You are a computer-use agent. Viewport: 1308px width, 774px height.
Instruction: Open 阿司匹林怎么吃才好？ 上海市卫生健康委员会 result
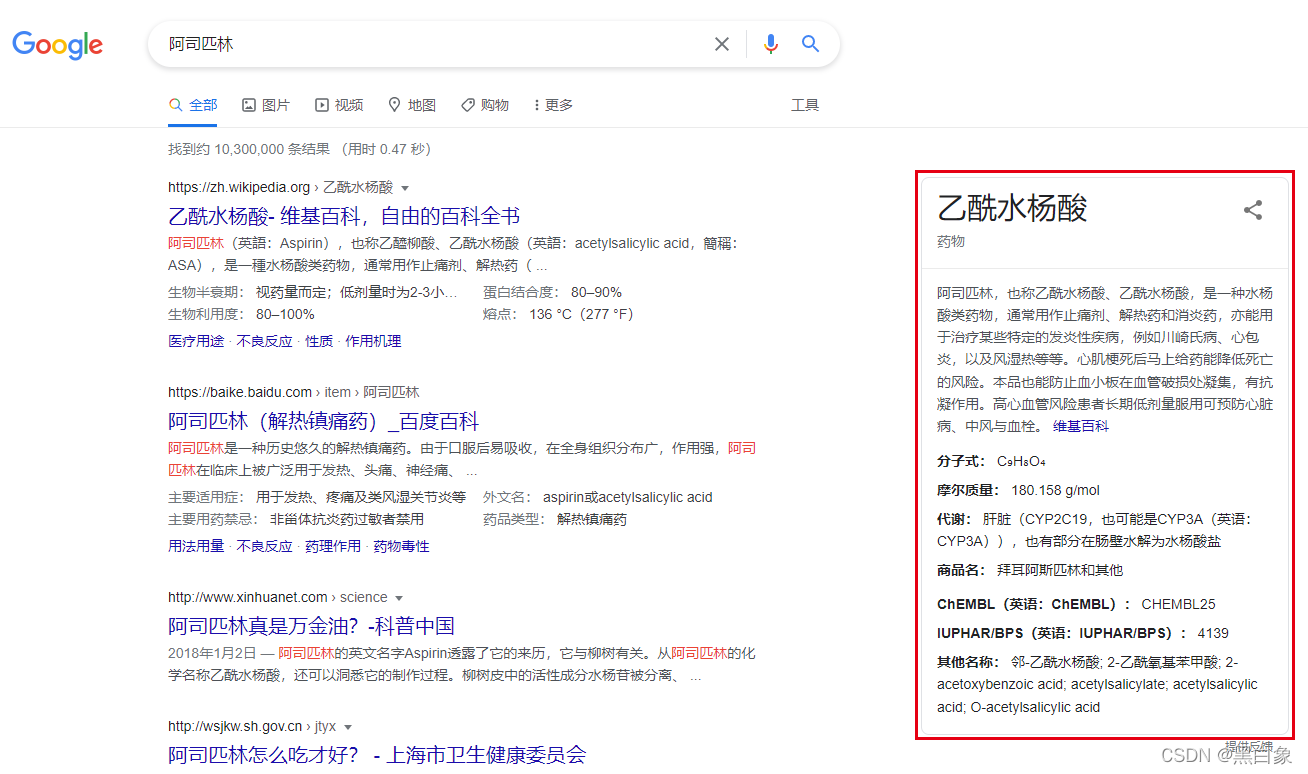(x=377, y=755)
